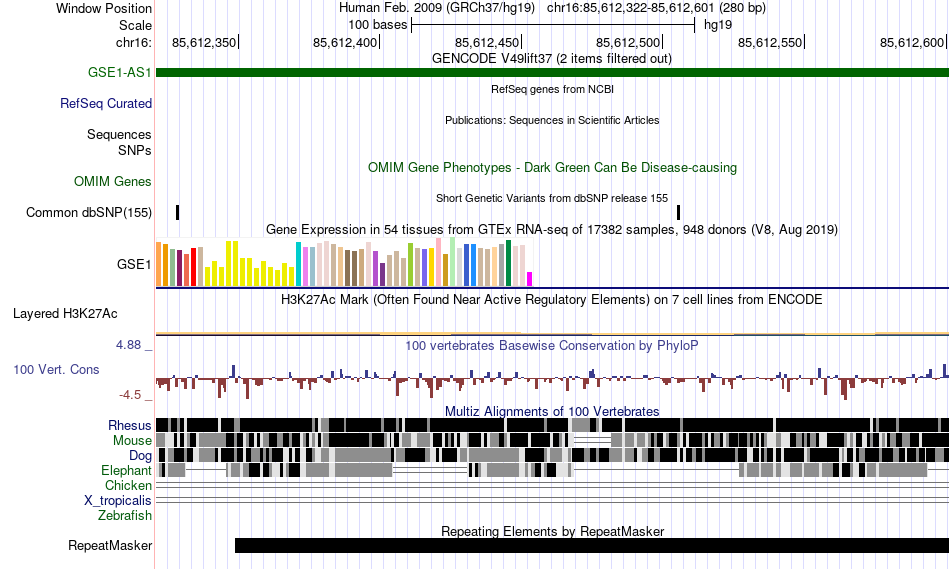Open Publications: Sequences in Scientific Articles title
950x569 pixels.
coord(552,120)
